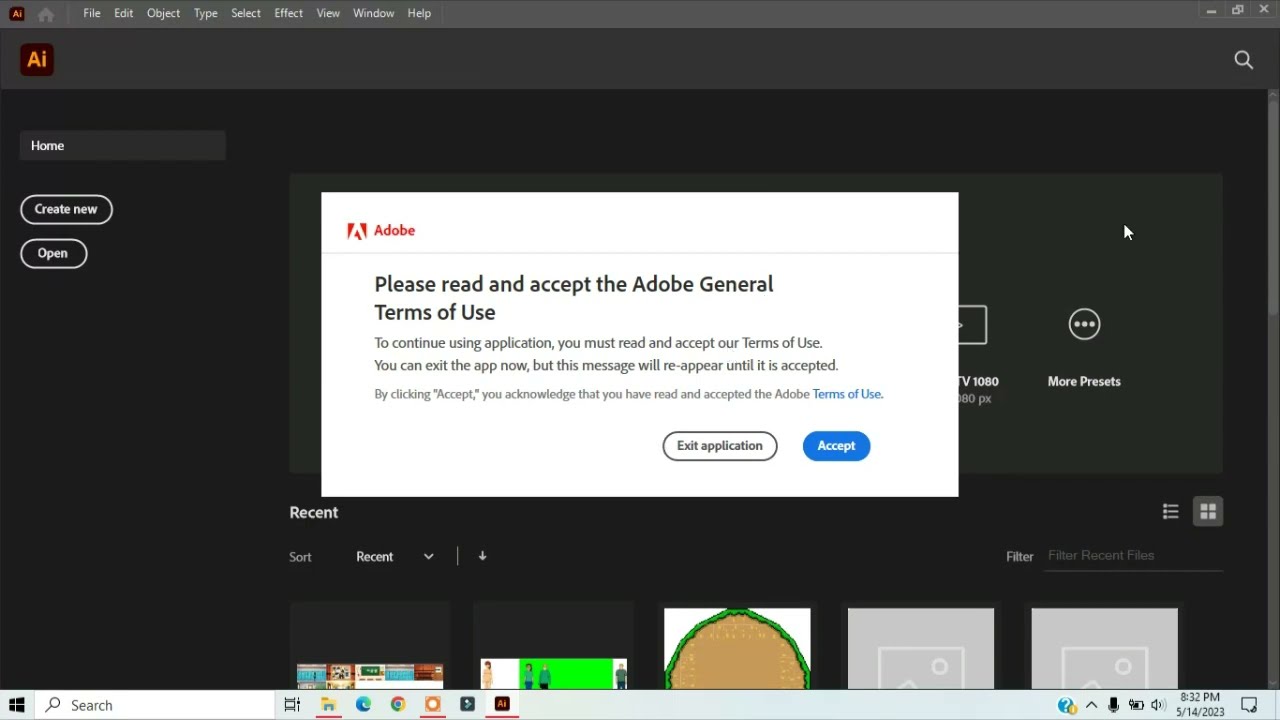Click the Filter Recent Files input field
1280x720 pixels.
coord(1134,556)
